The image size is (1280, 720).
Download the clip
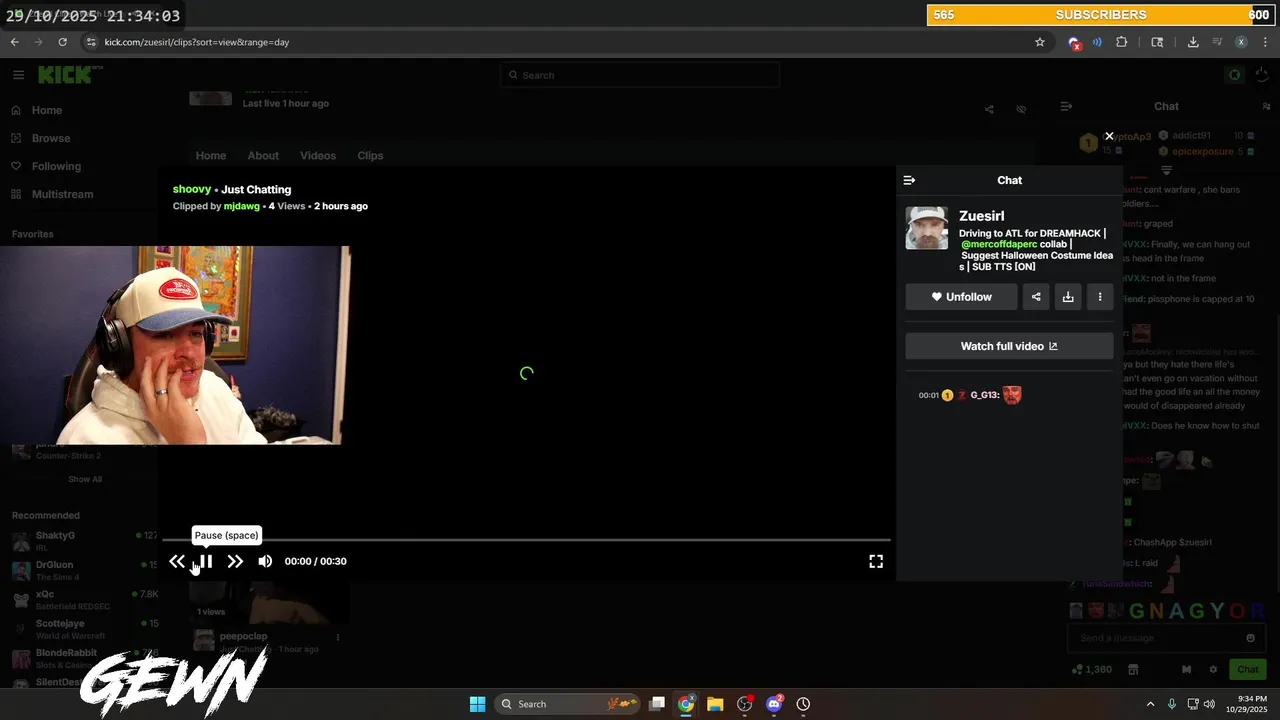click(x=1068, y=297)
